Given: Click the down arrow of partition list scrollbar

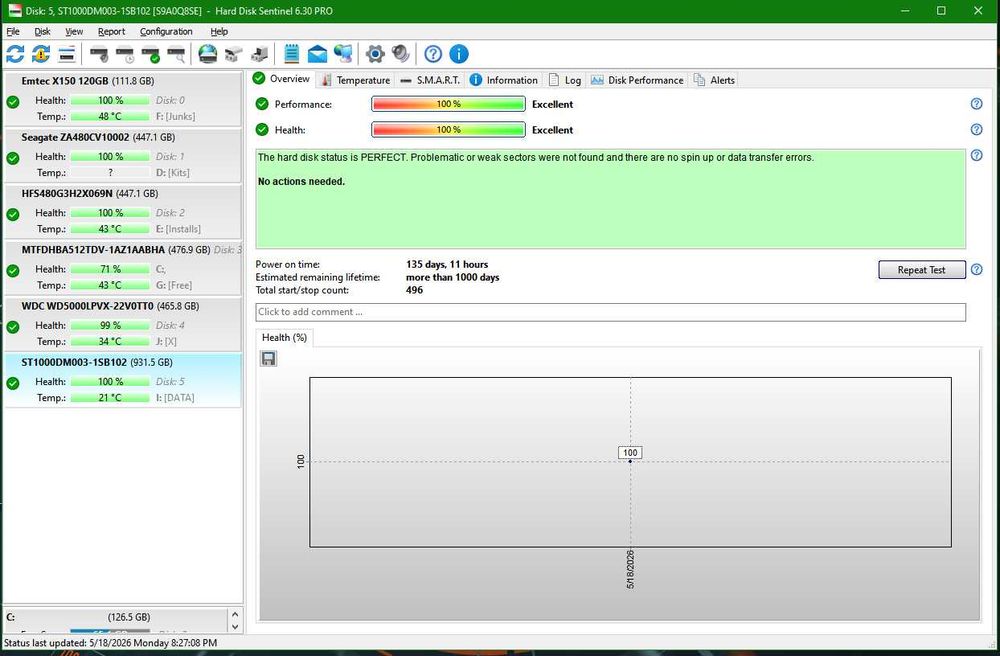Looking at the screenshot, I should click(235, 627).
